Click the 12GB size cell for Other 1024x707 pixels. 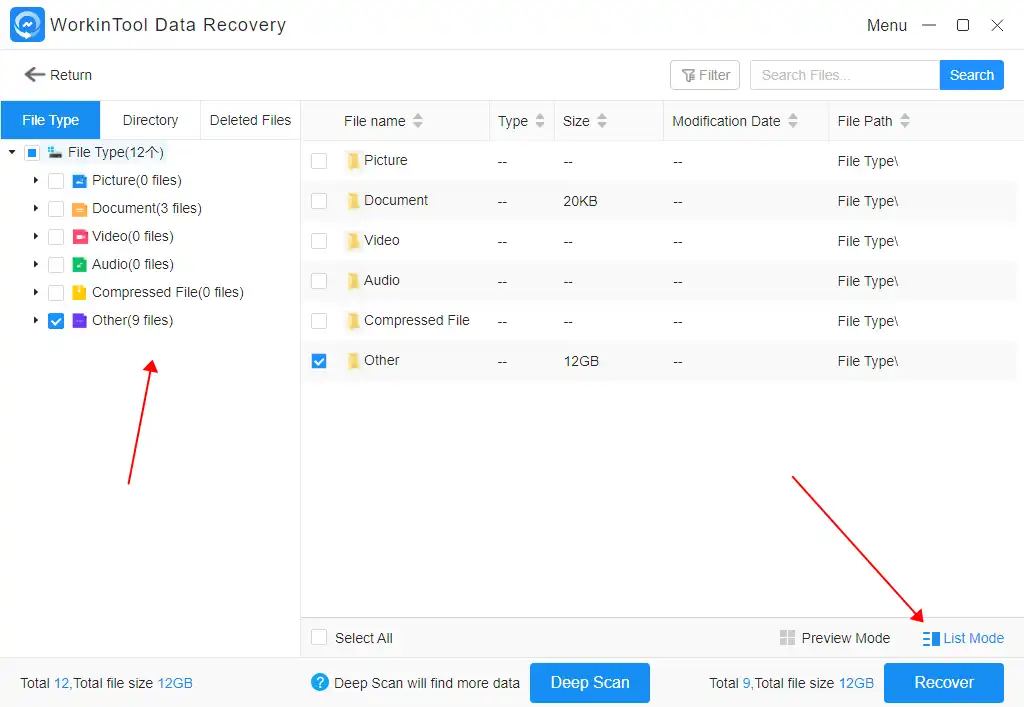(581, 361)
